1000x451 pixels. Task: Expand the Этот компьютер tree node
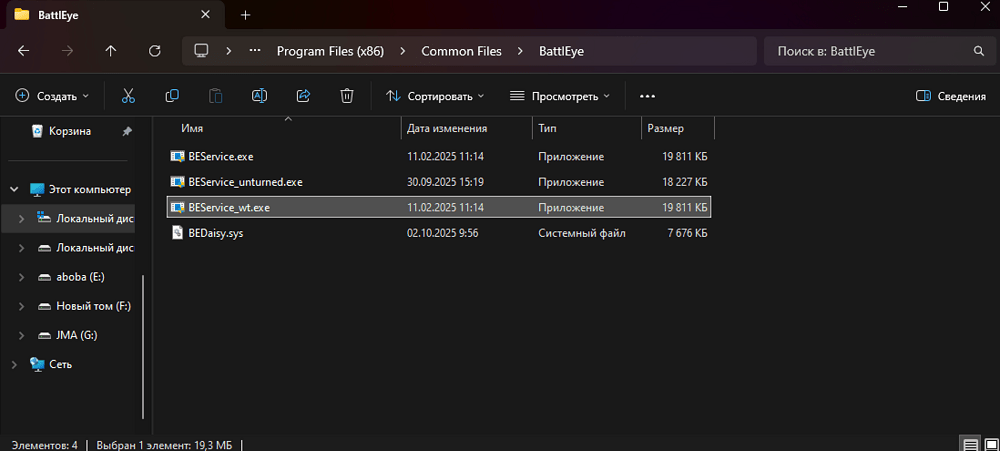tap(14, 189)
